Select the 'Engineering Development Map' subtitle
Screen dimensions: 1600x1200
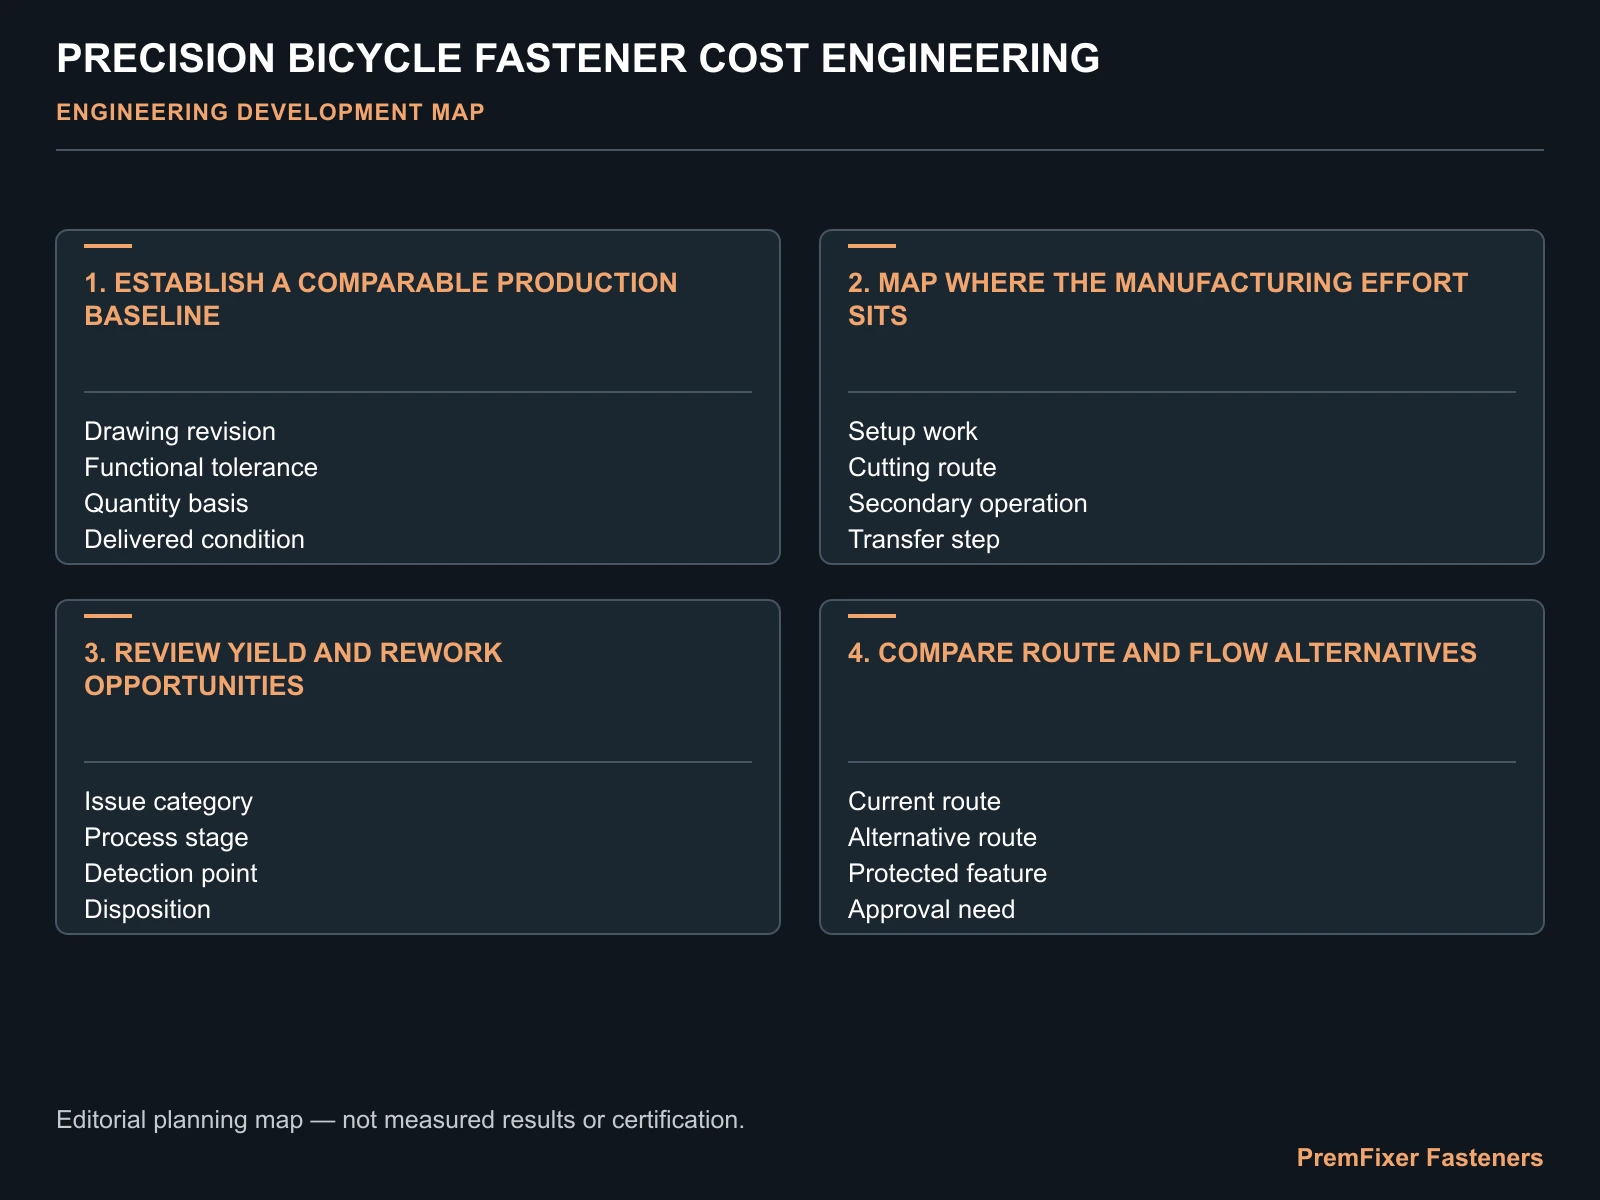pyautogui.click(x=270, y=112)
